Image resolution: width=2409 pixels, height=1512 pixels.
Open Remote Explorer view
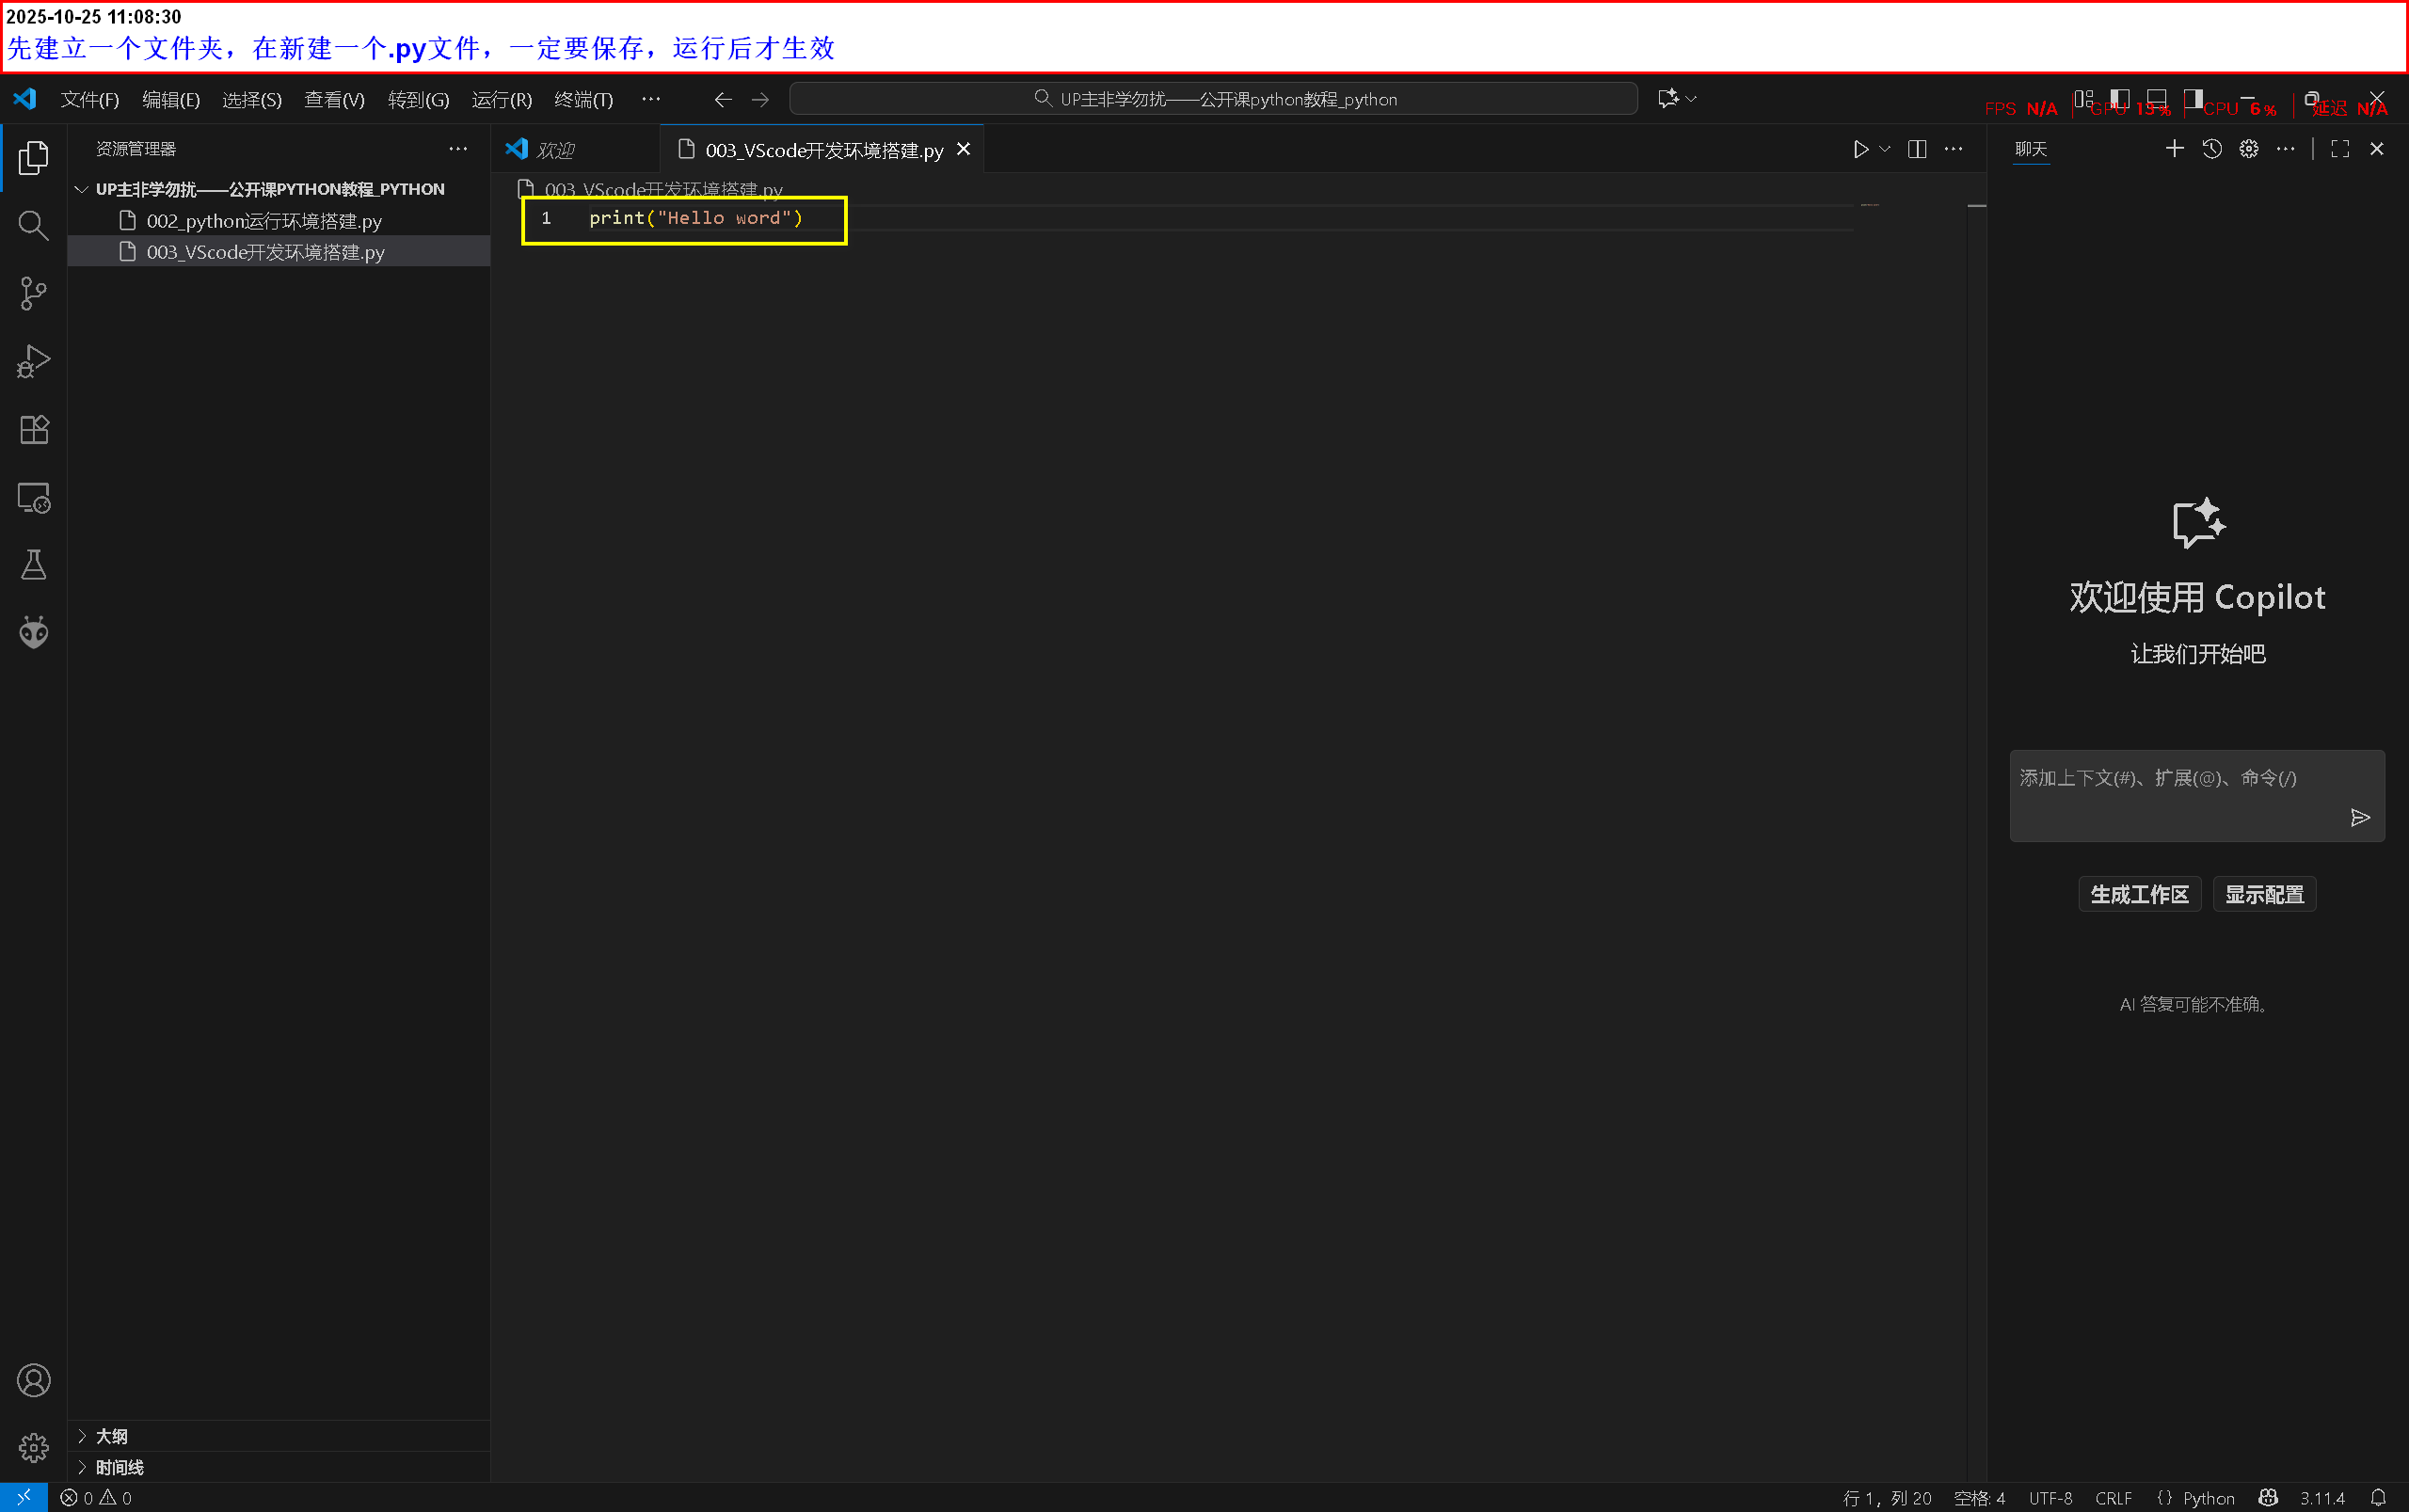tap(33, 497)
